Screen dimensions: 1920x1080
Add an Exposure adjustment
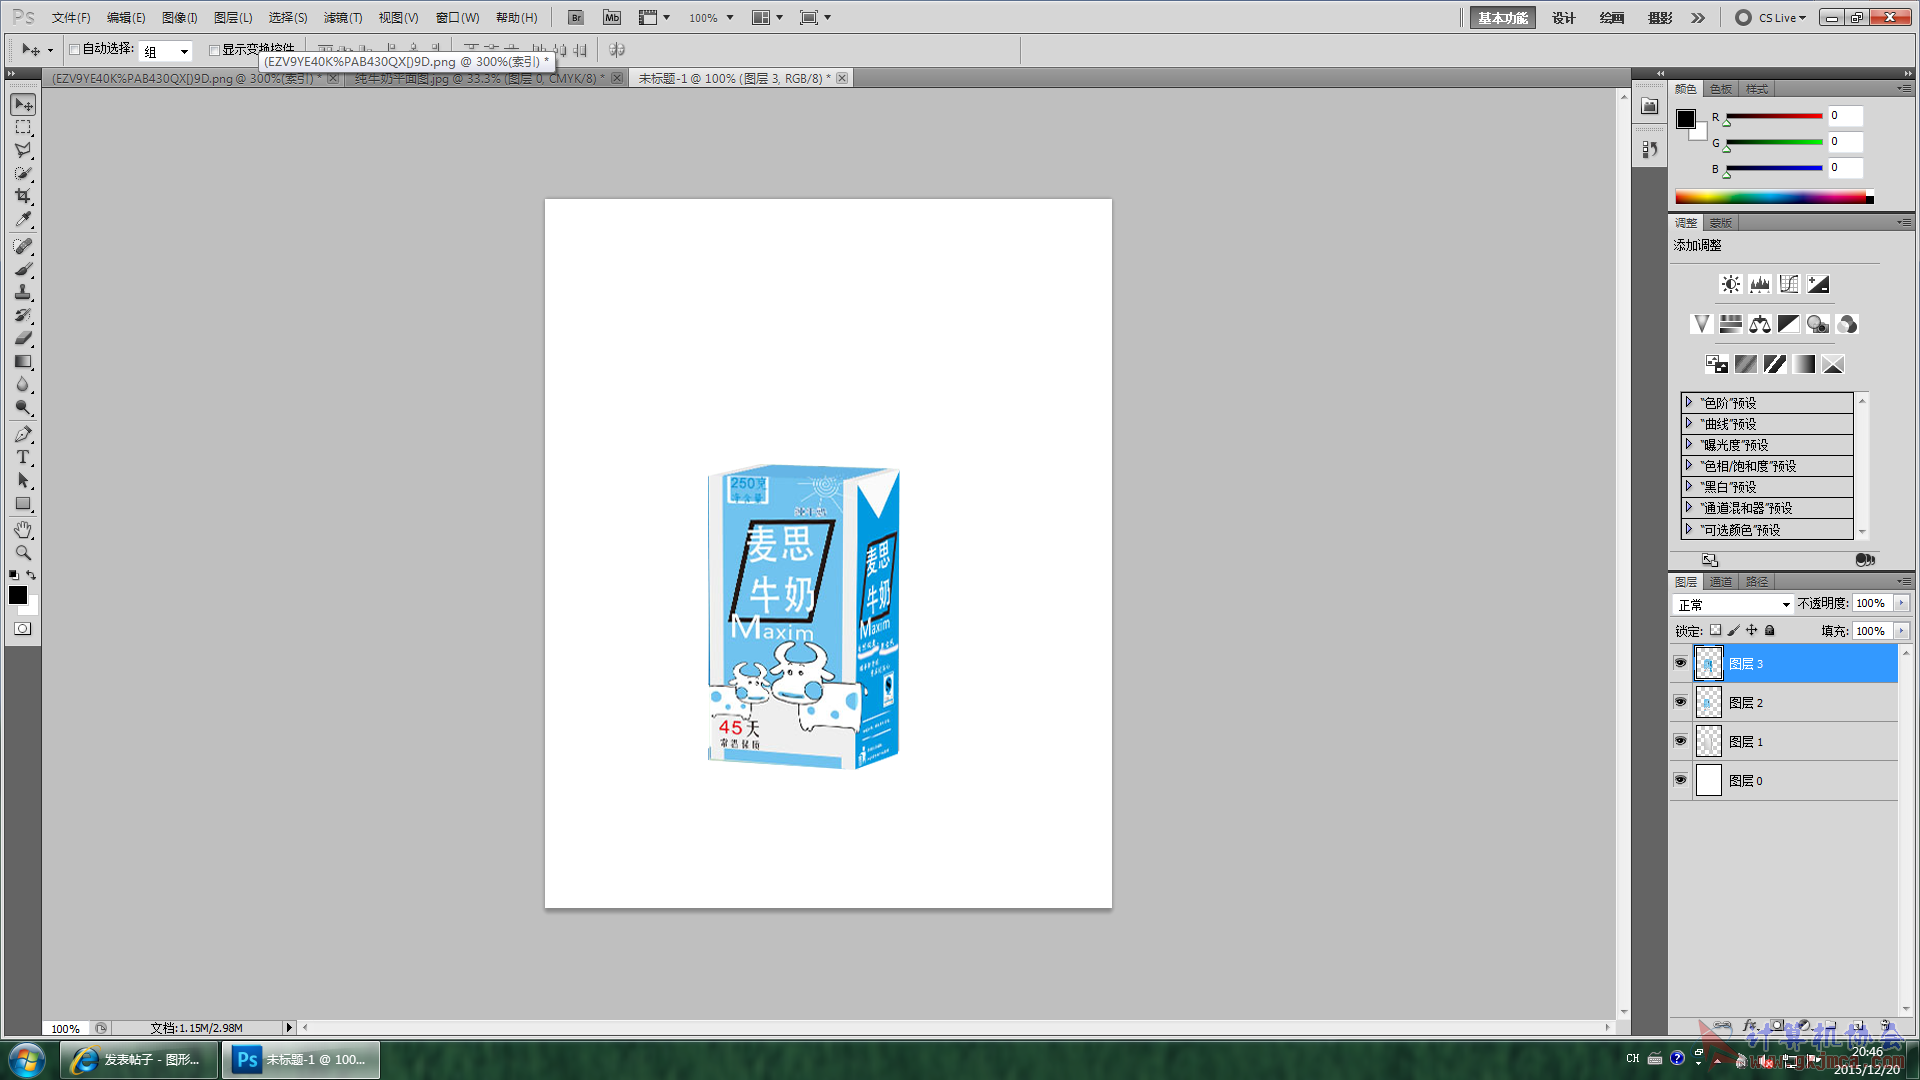(1818, 285)
